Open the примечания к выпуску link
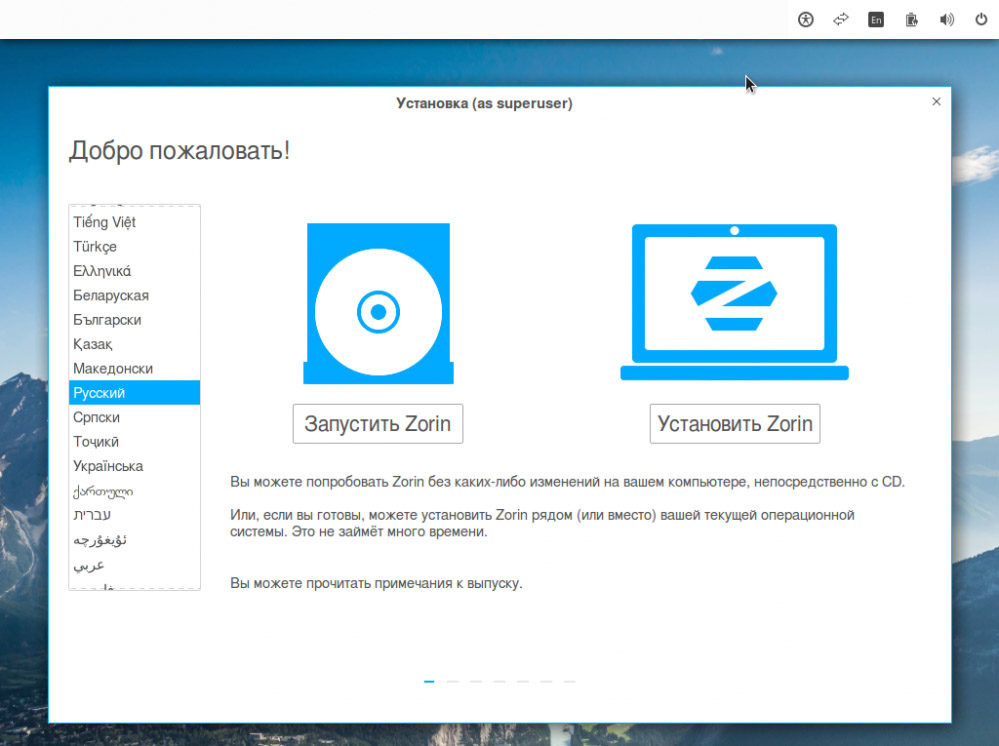Image resolution: width=999 pixels, height=746 pixels. pos(447,584)
